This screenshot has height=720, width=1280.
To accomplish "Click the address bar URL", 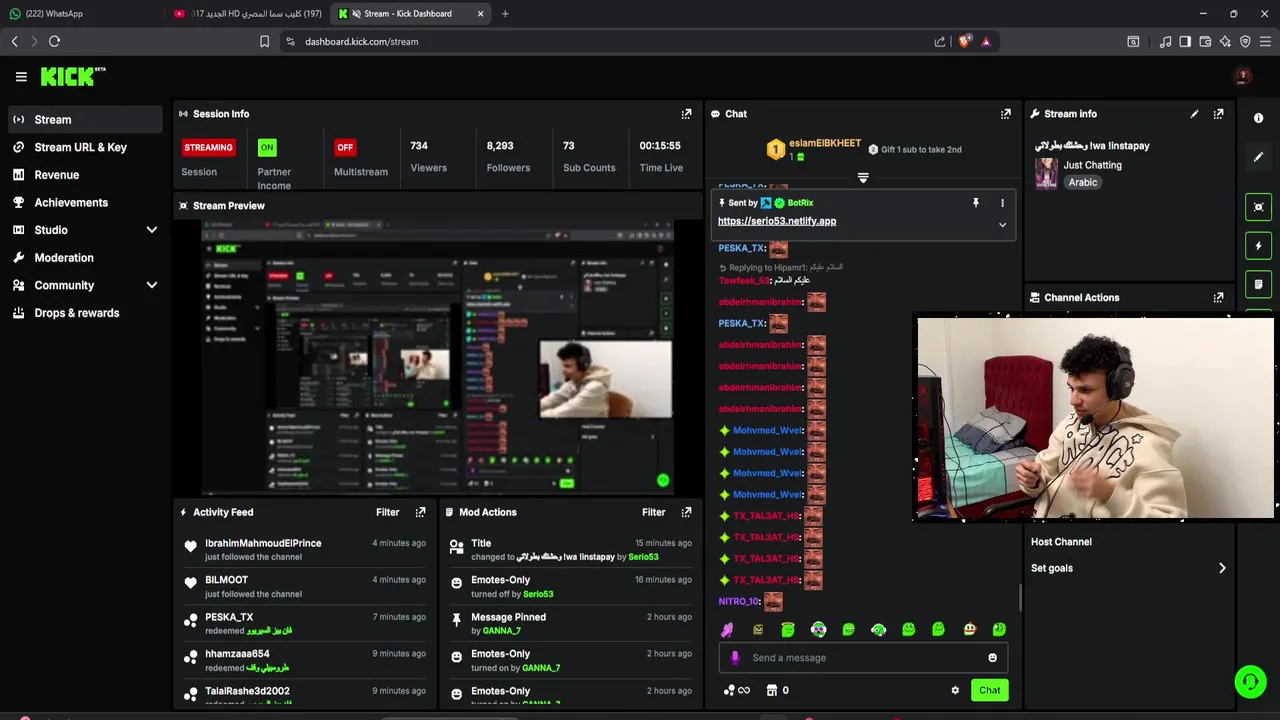I will (x=361, y=41).
